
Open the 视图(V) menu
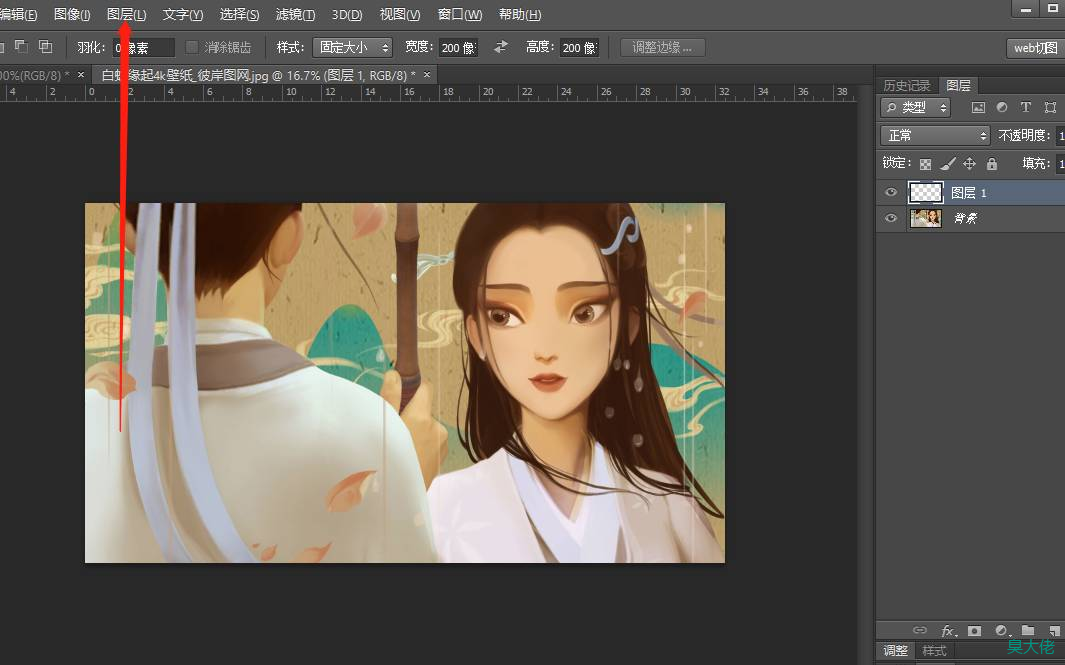point(399,14)
